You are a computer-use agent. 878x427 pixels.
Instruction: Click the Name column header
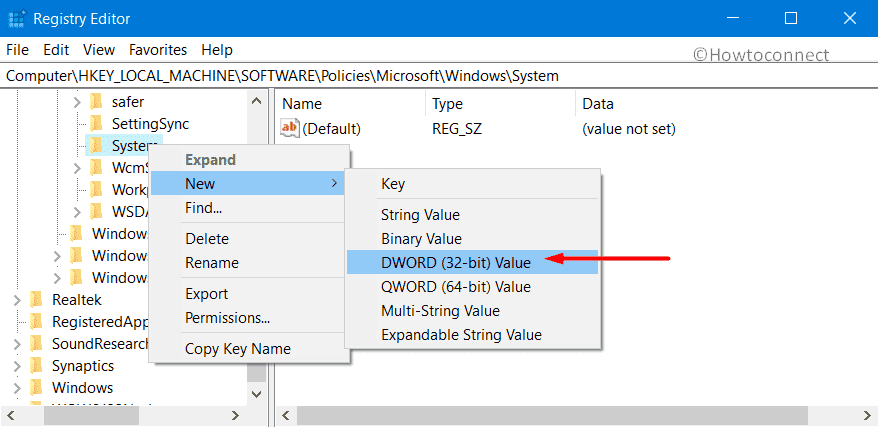point(351,104)
